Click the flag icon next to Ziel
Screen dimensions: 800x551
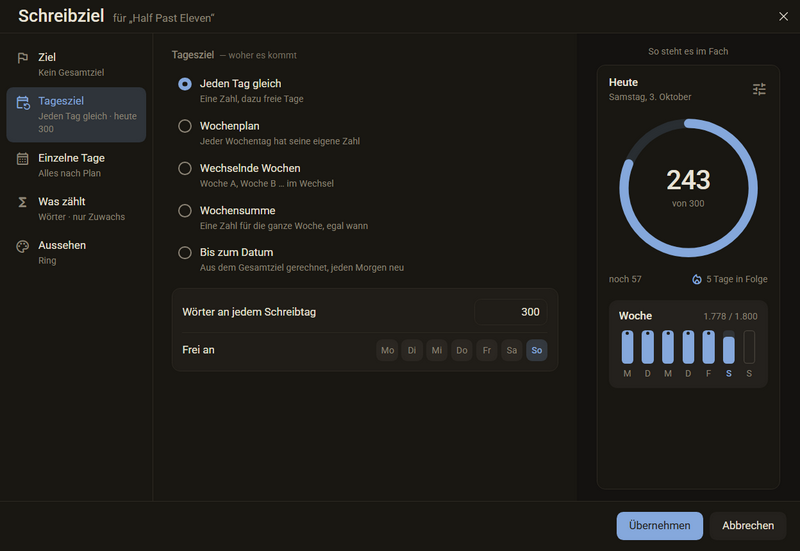click(x=22, y=58)
